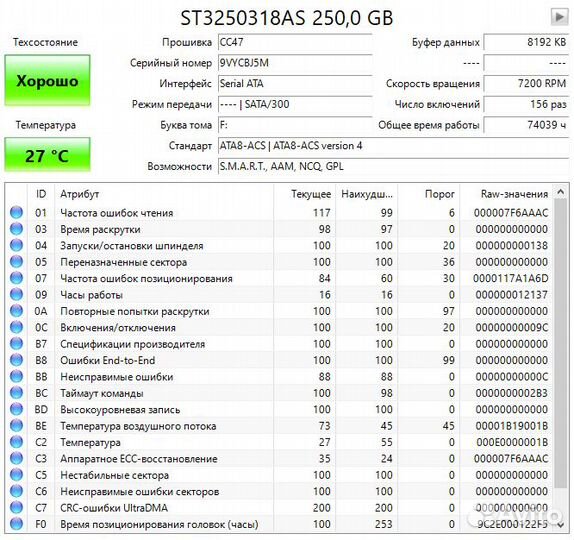Click the Буфер данных field 8192 KB
Image resolution: width=574 pixels, height=540 pixels.
coord(526,42)
